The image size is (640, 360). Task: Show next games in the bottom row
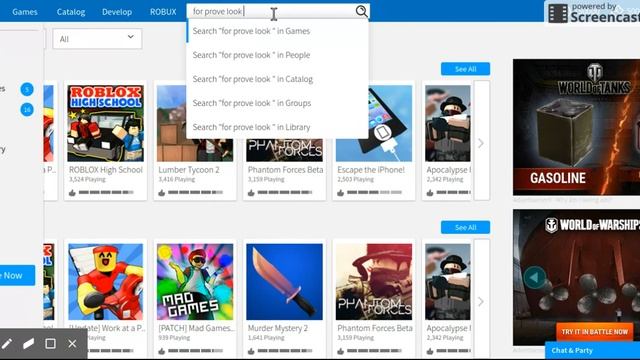[x=481, y=301]
